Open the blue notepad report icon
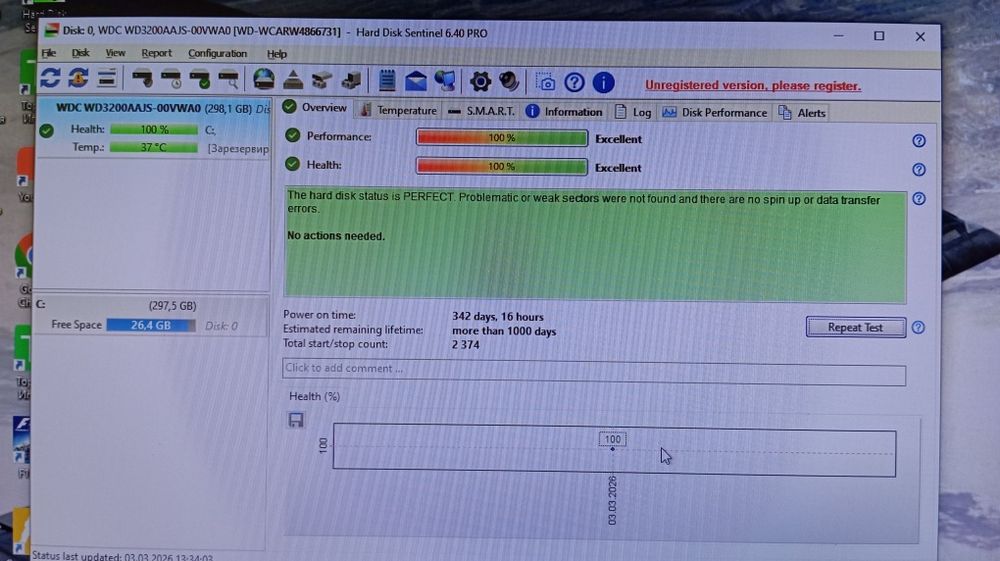 click(x=386, y=80)
